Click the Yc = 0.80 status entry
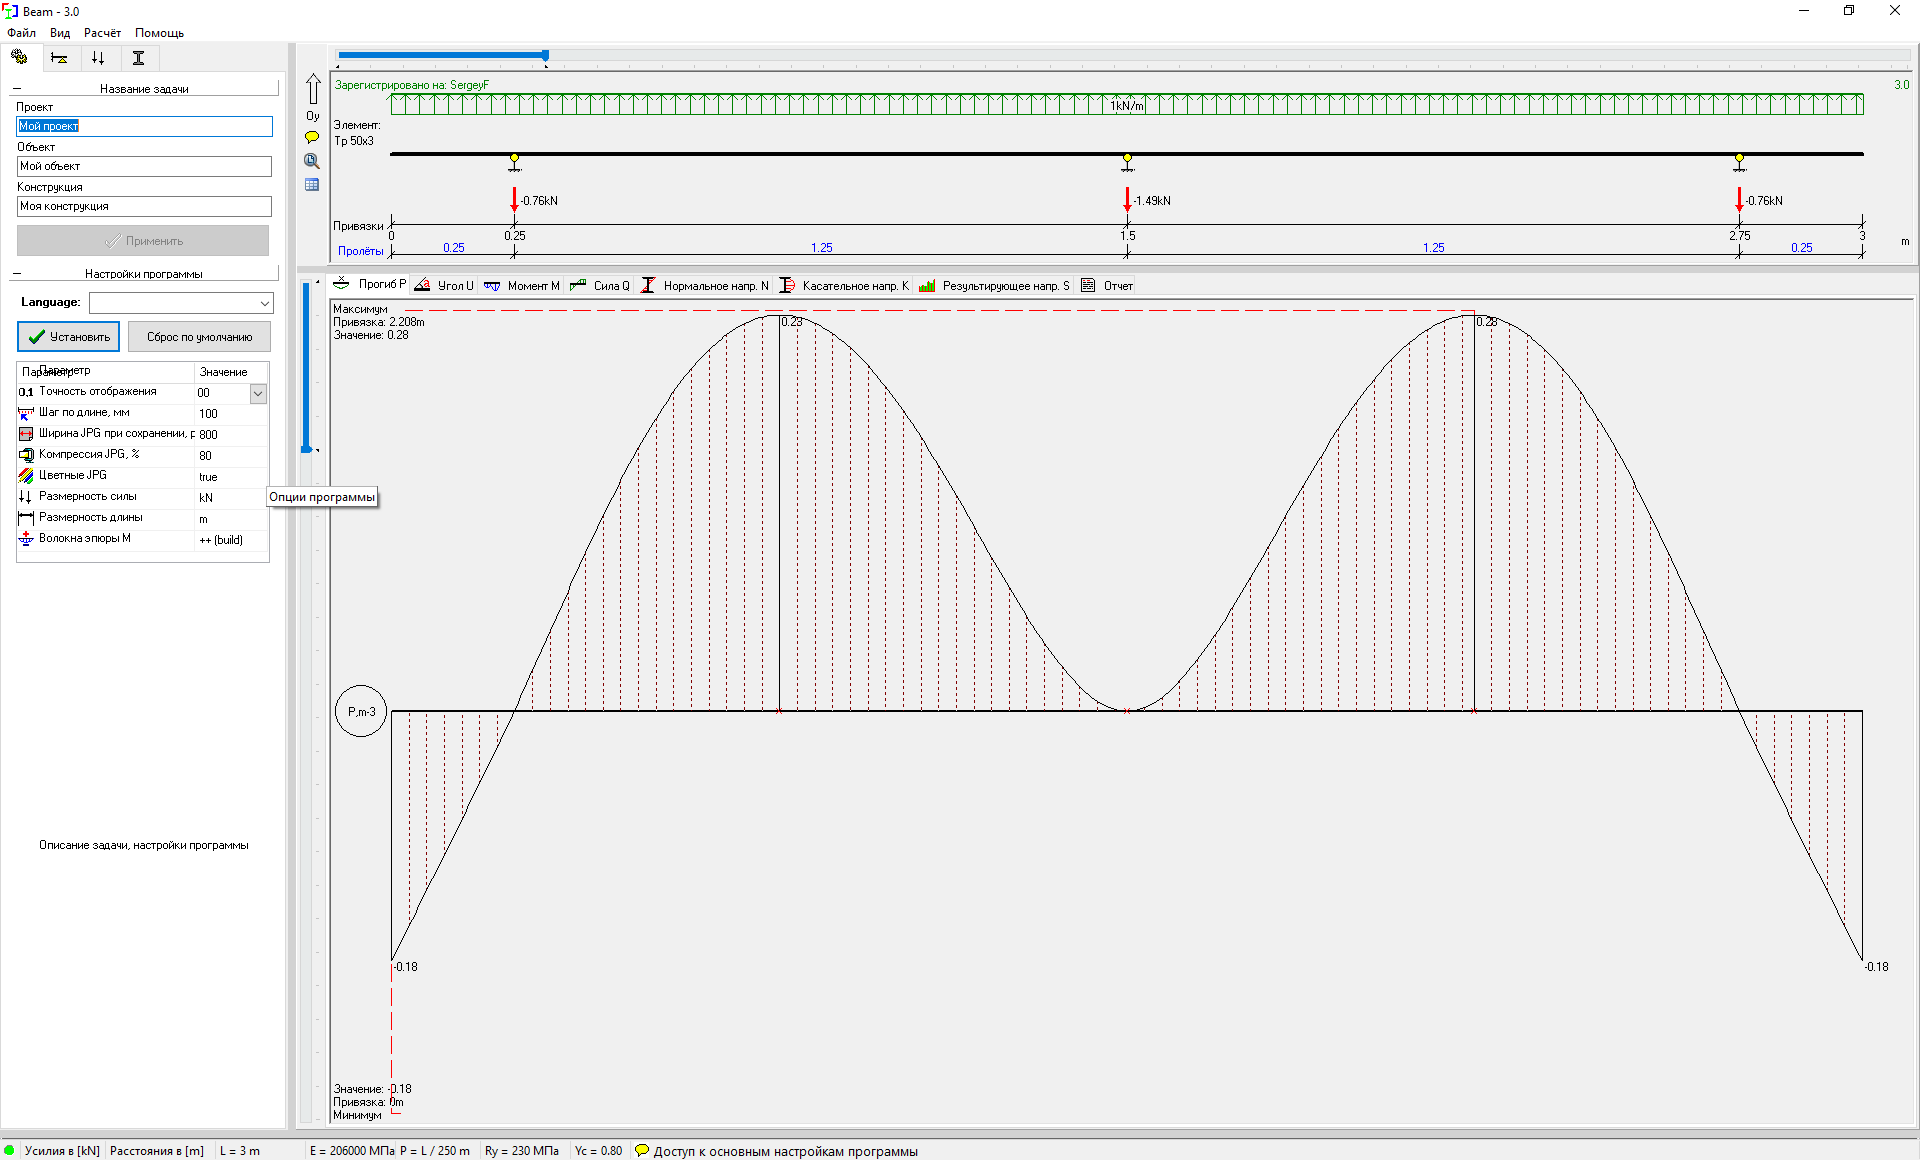This screenshot has width=1920, height=1160. click(598, 1151)
